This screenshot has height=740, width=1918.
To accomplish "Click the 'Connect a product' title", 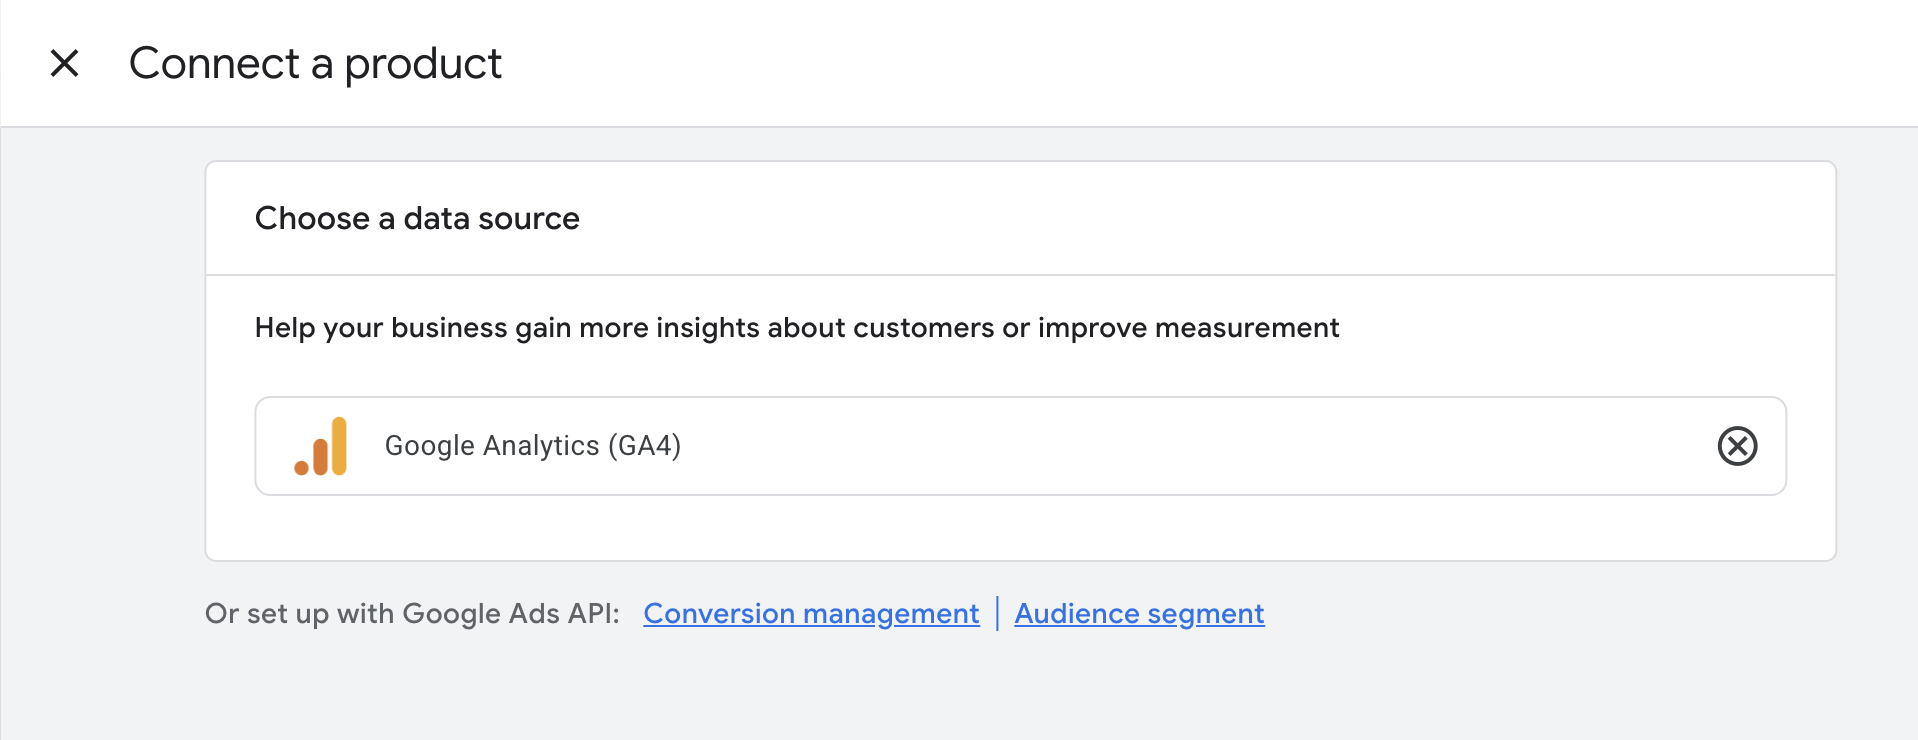I will click(315, 64).
